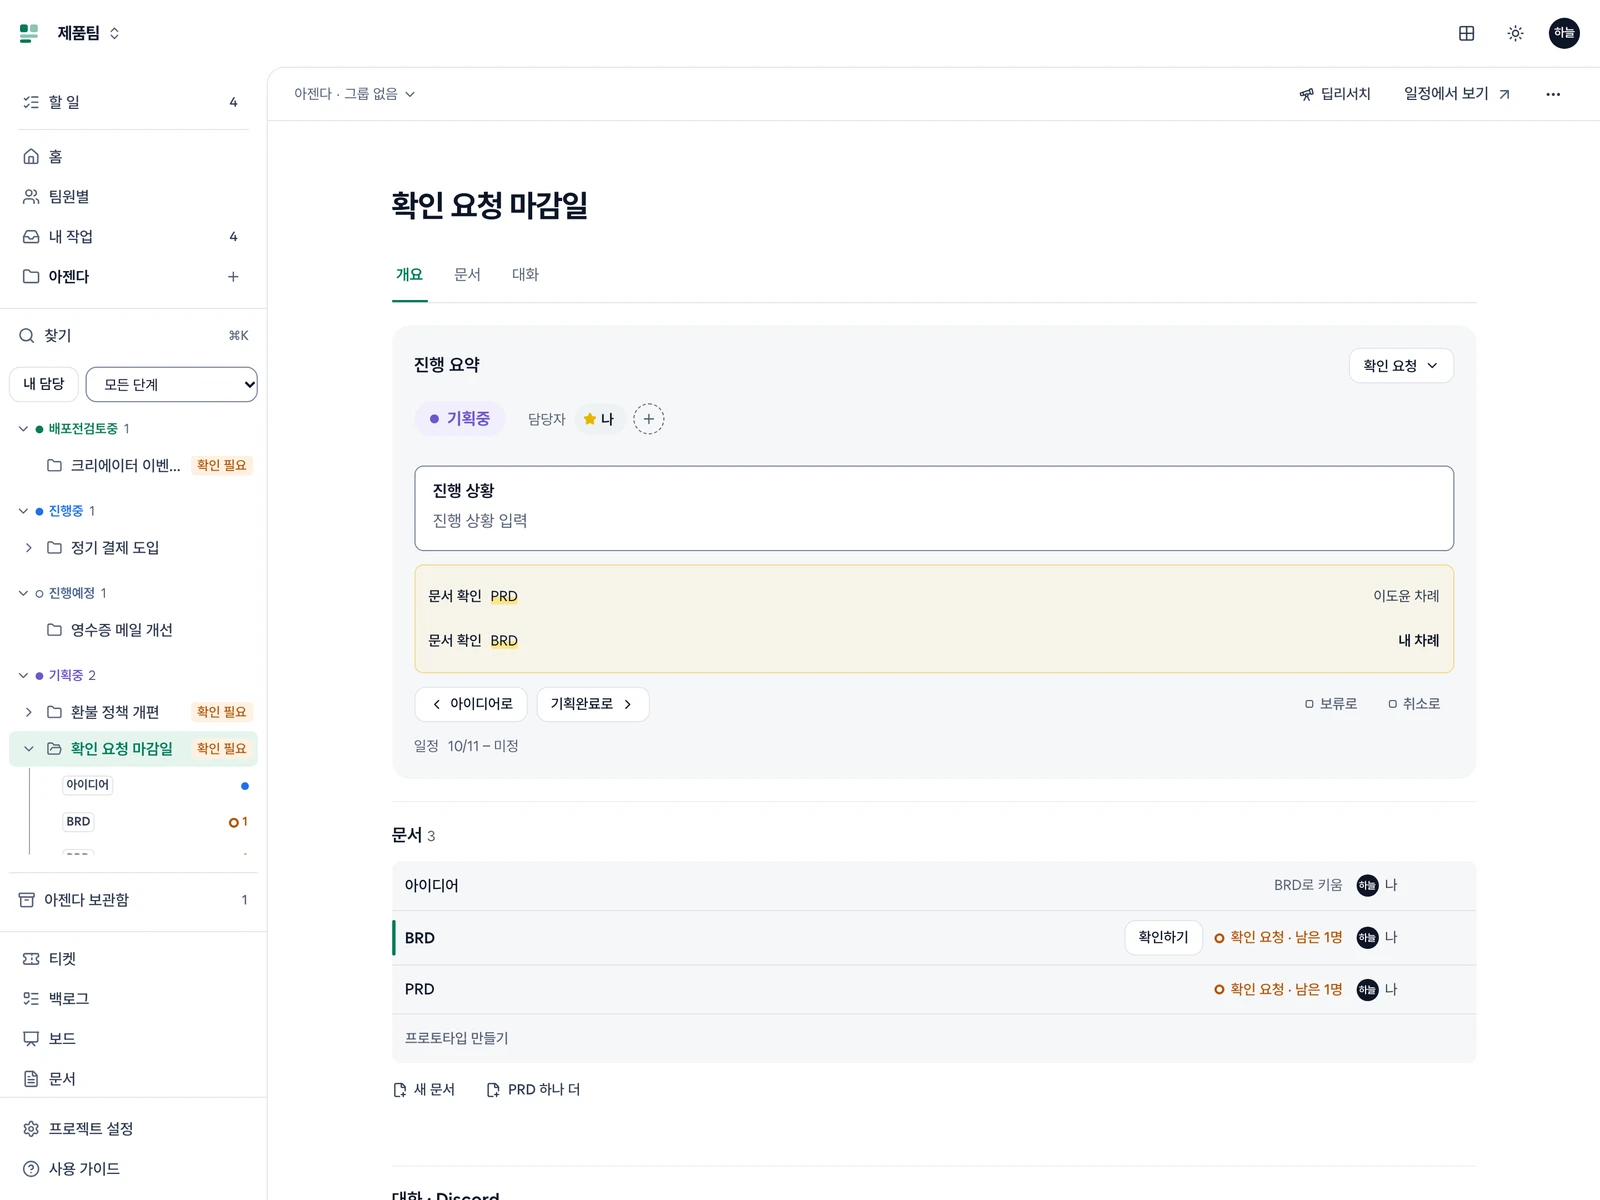Collapse the 기획중 group
Image resolution: width=1600 pixels, height=1200 pixels.
24,676
